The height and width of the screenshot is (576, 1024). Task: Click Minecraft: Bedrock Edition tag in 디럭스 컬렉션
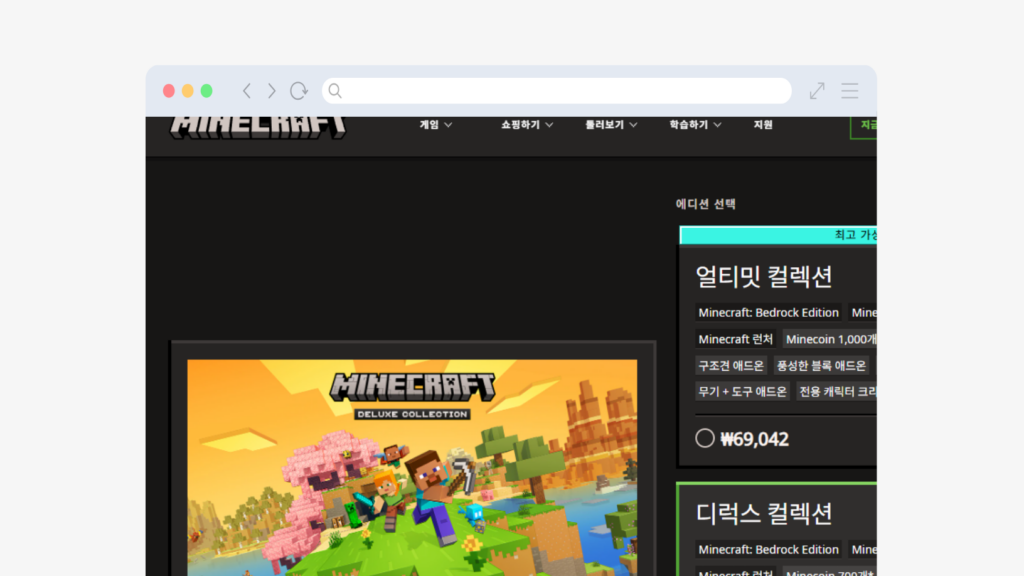(x=768, y=550)
